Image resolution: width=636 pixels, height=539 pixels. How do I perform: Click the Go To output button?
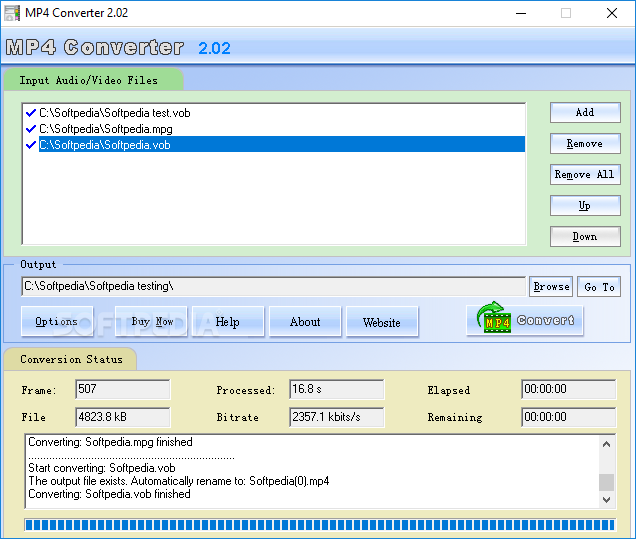tap(599, 287)
